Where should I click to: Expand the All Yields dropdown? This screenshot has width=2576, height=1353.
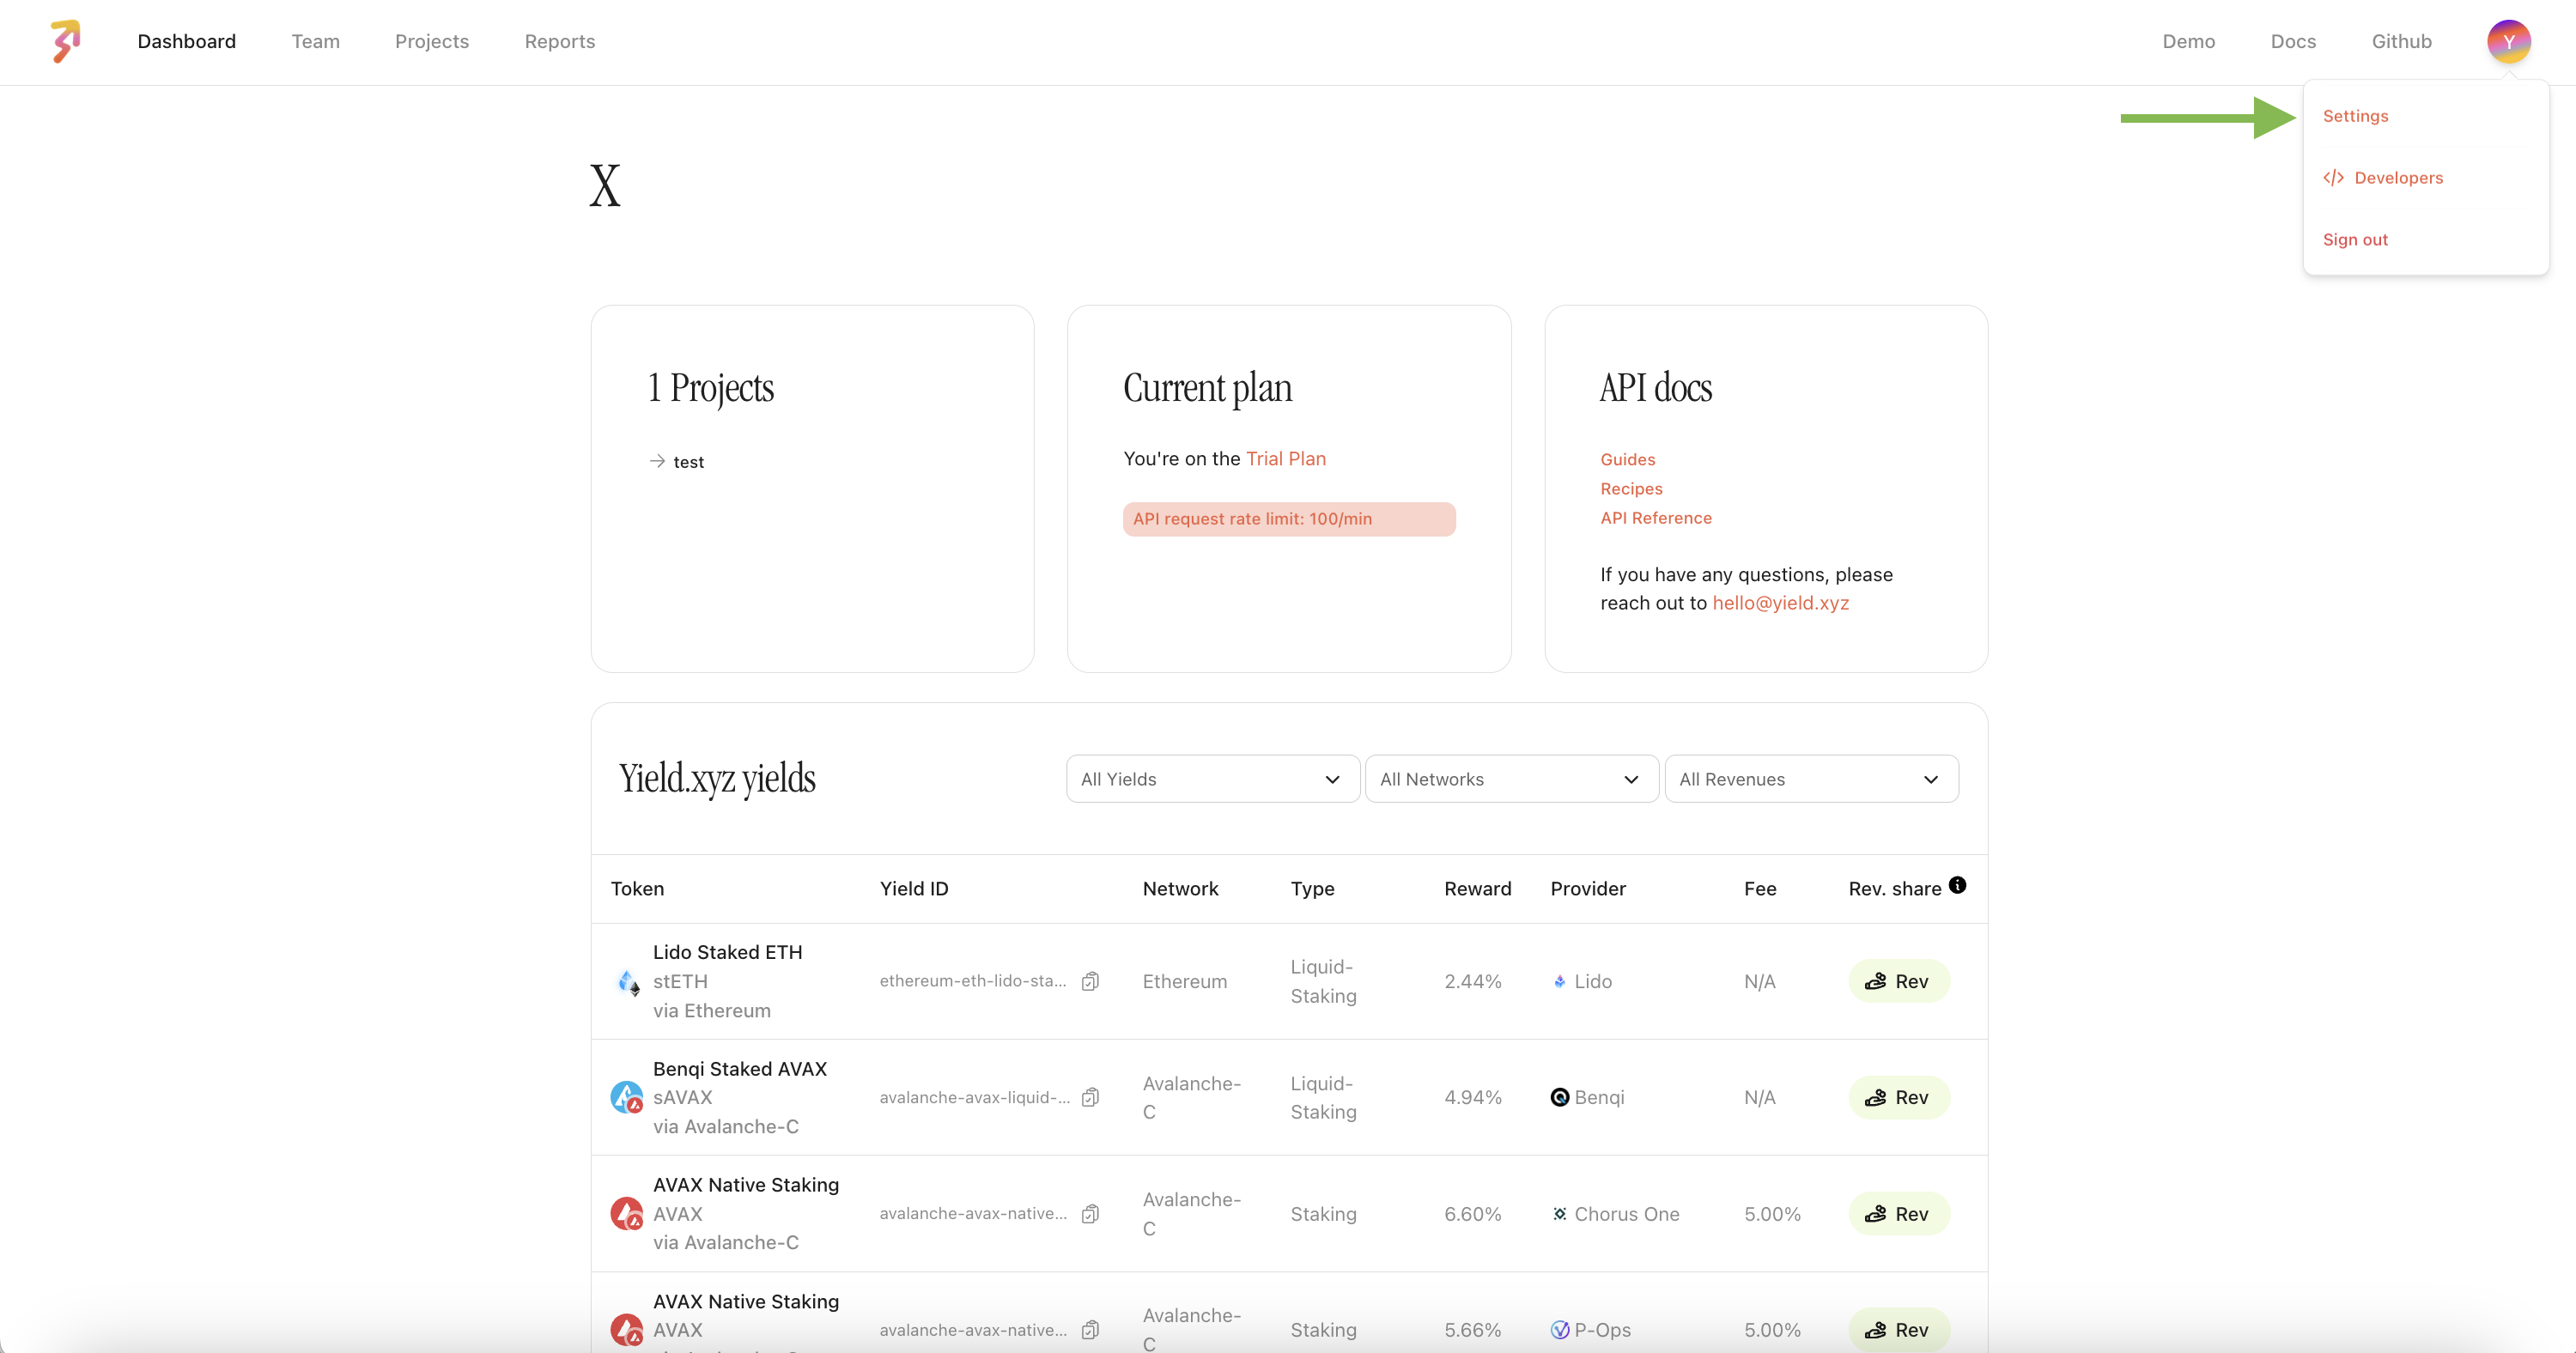[1212, 779]
